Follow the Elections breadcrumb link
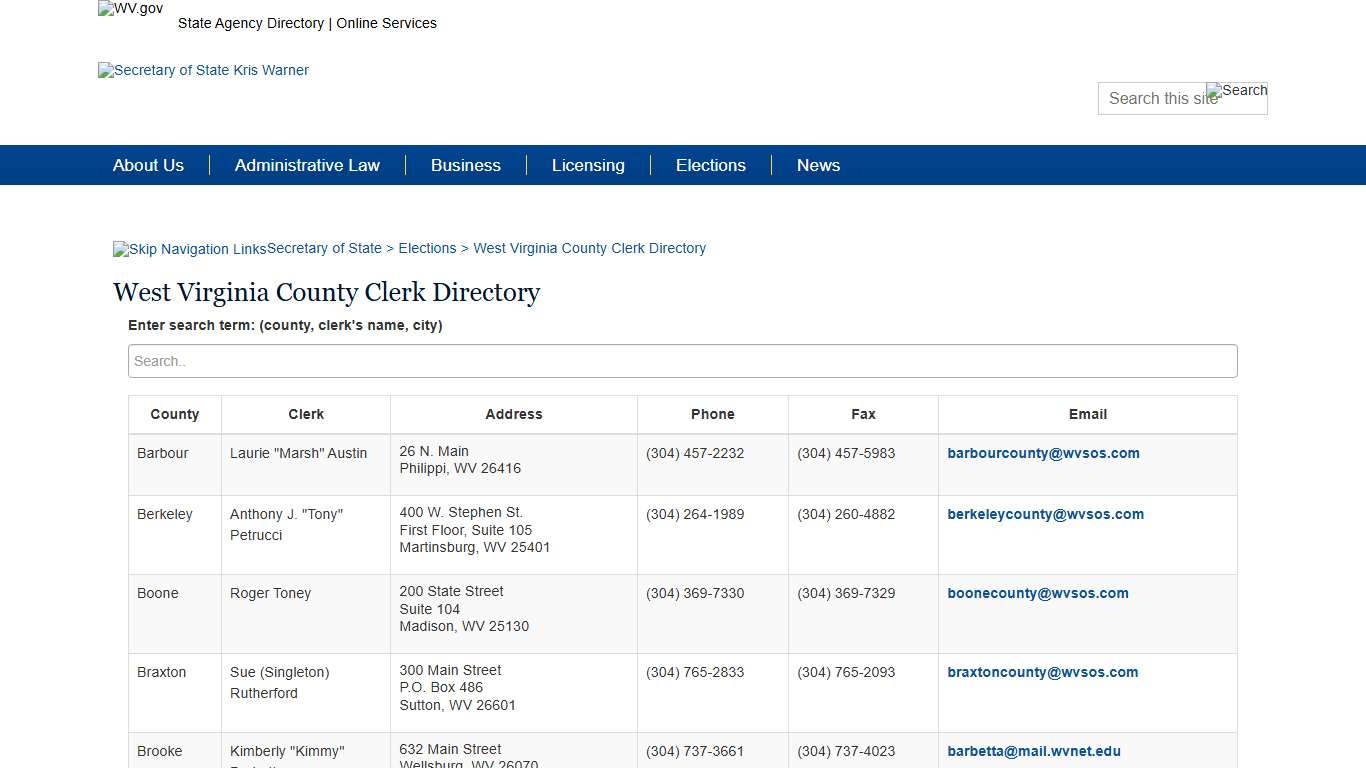Screen dimensions: 1366x768 pos(427,248)
